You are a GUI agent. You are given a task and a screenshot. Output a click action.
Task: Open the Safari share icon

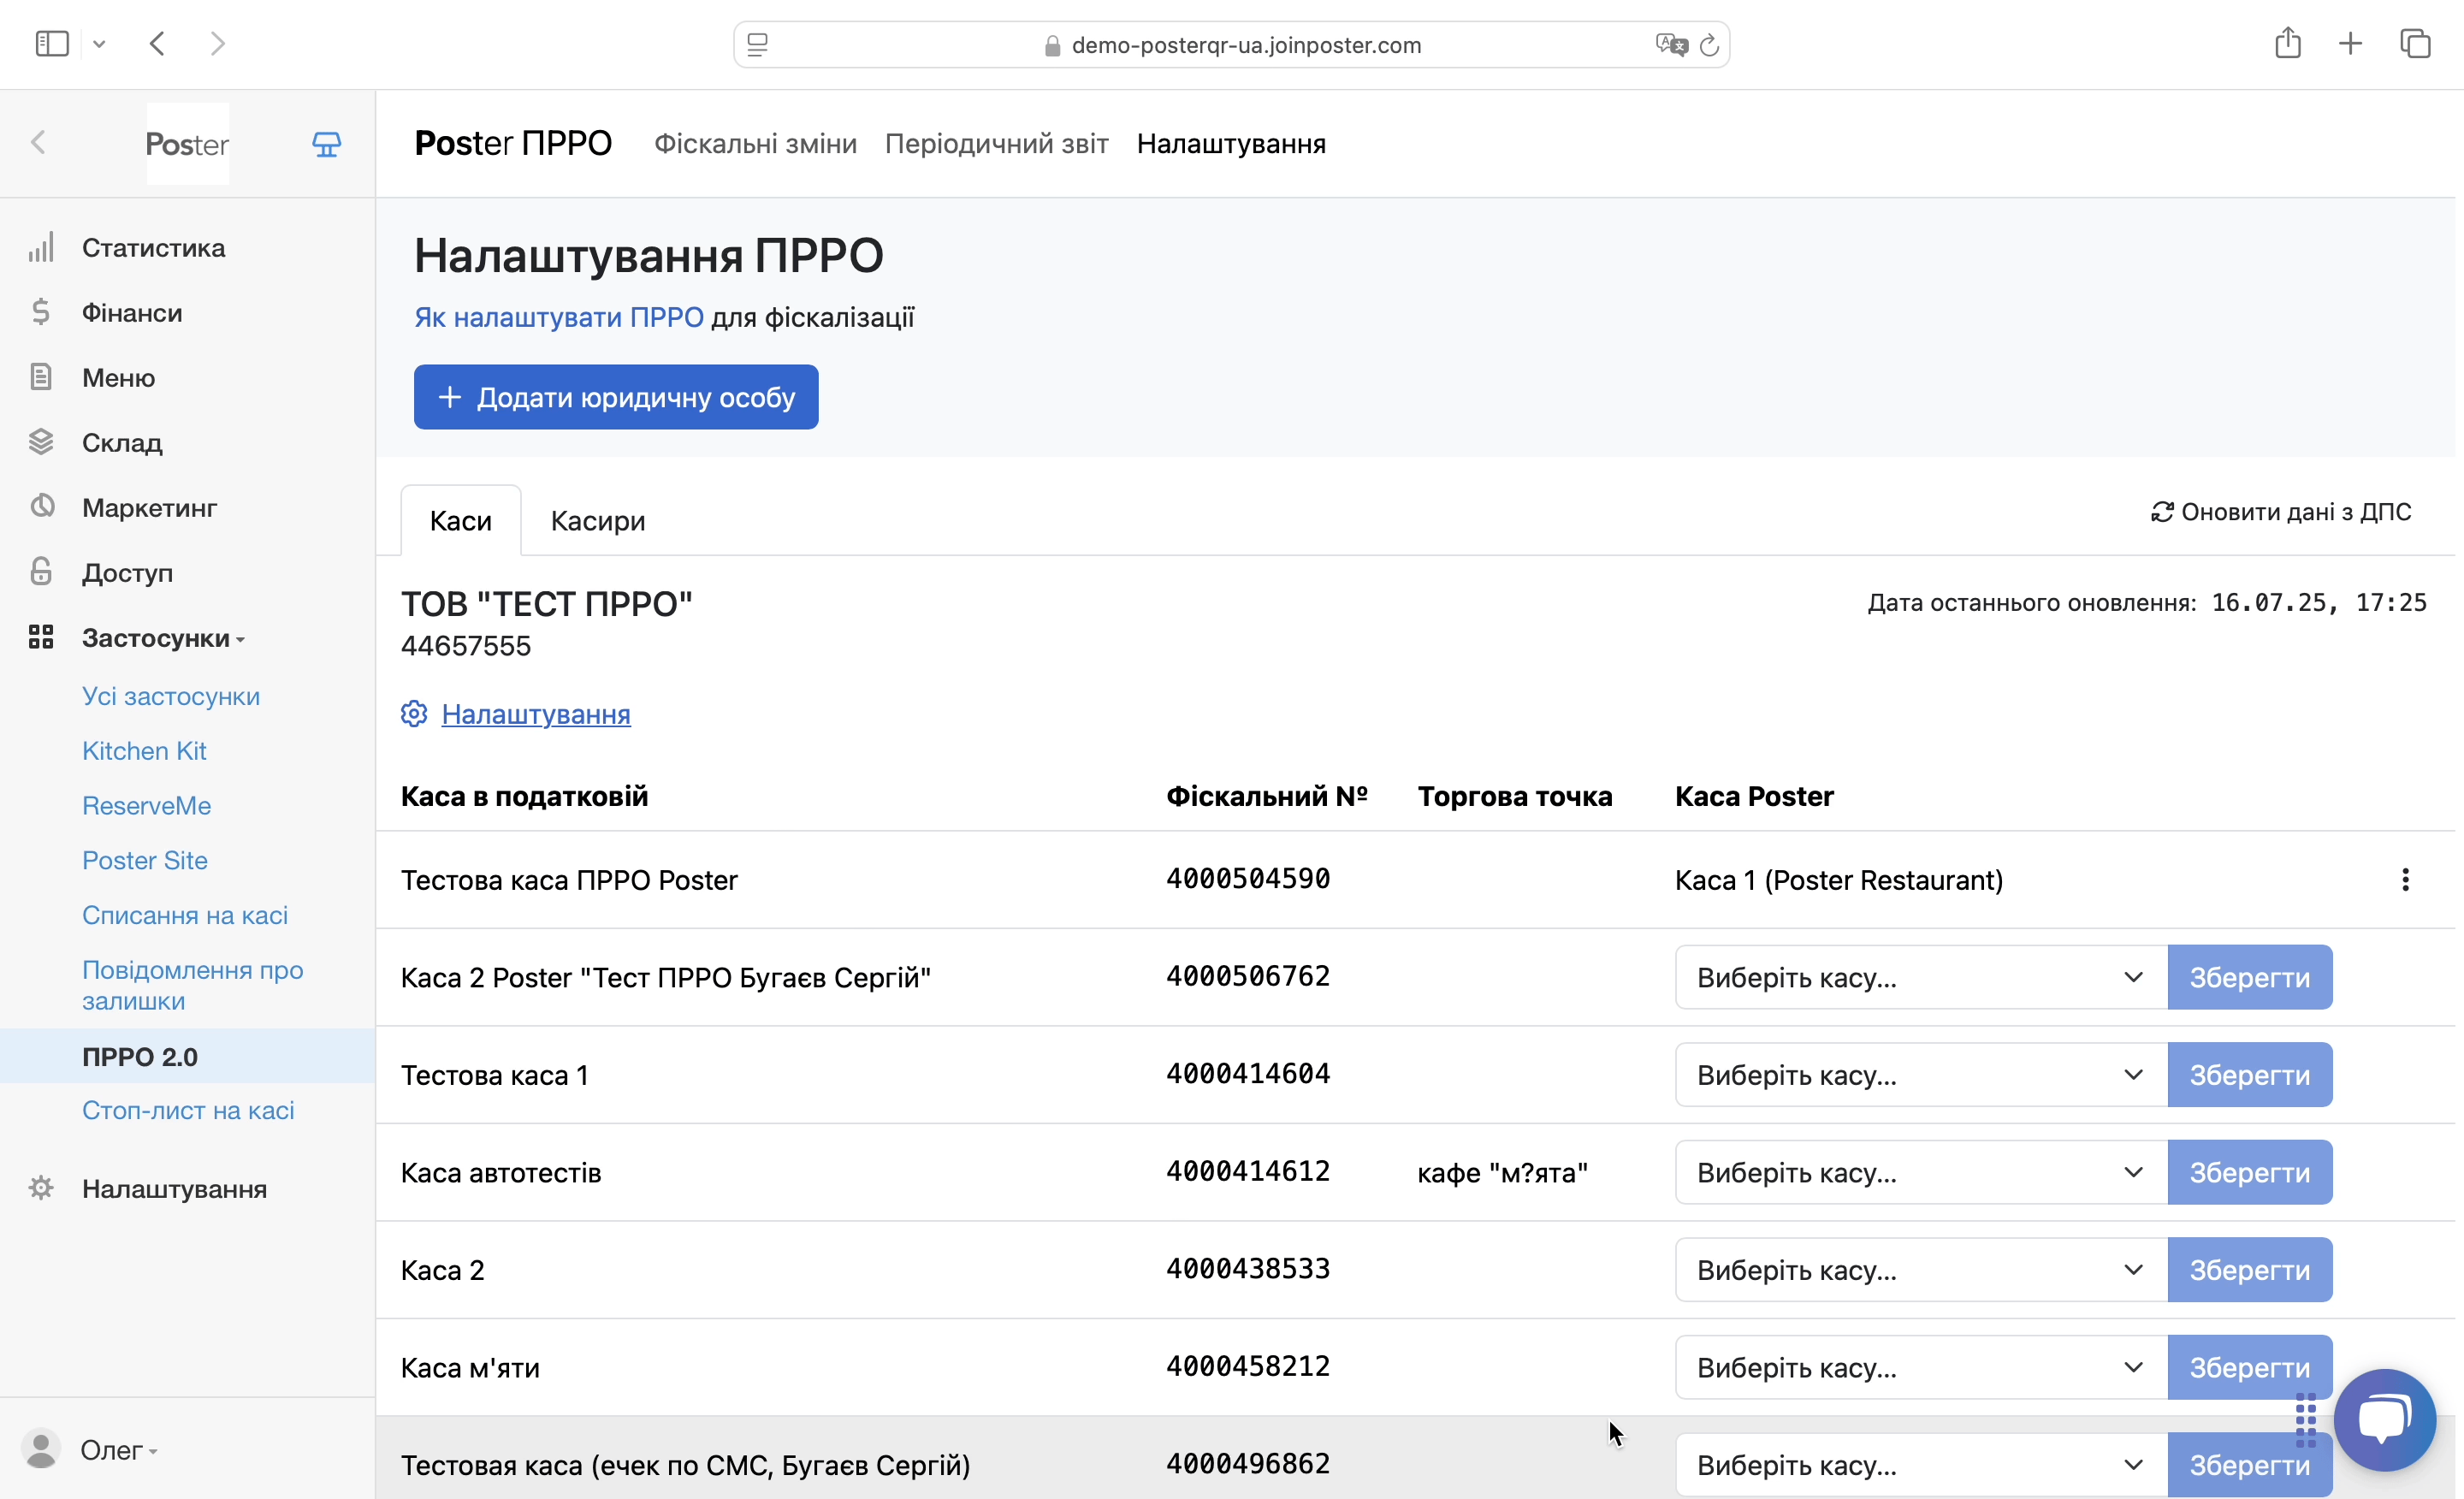pyautogui.click(x=2287, y=43)
